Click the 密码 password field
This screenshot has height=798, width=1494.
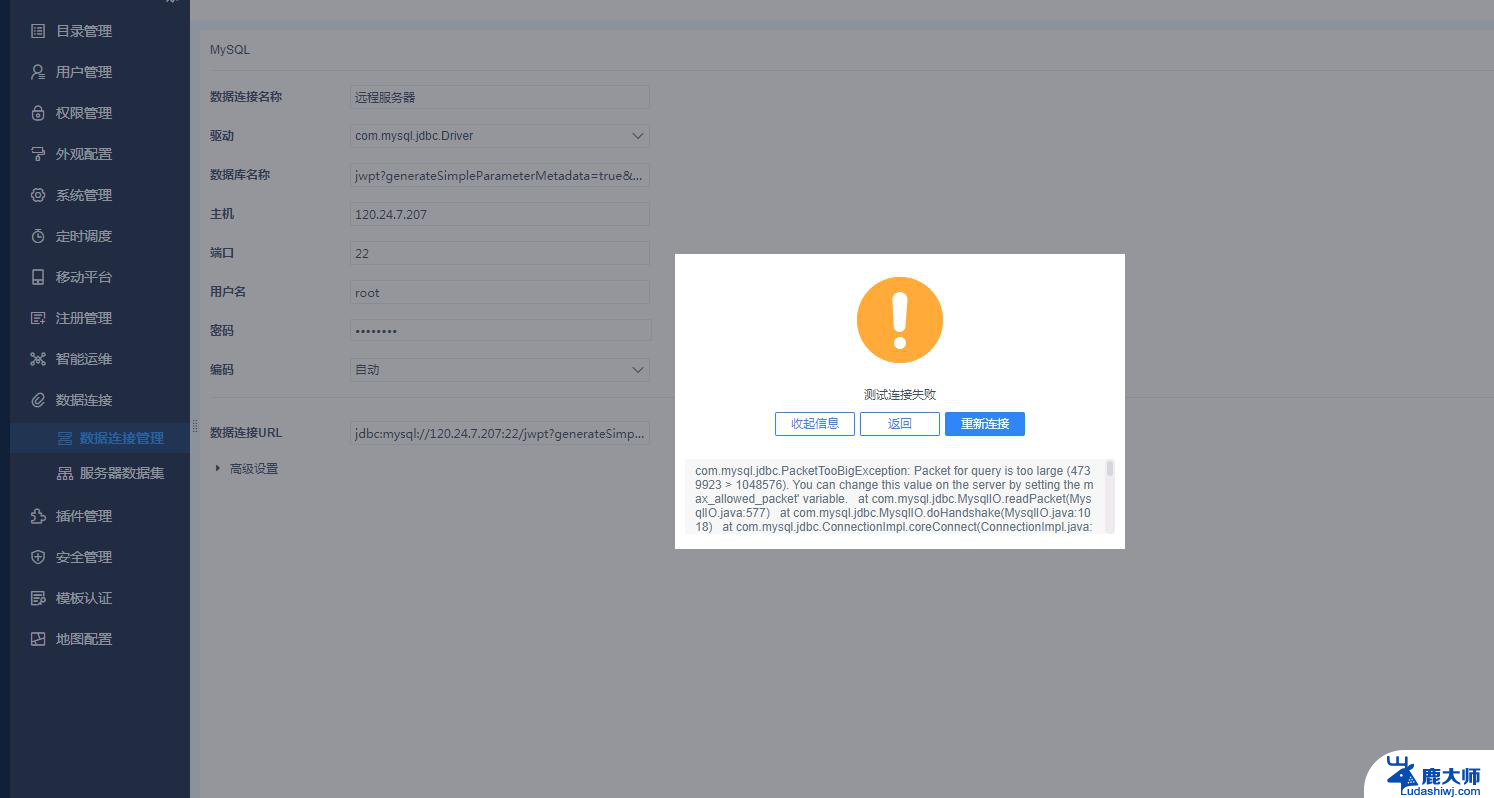point(500,330)
